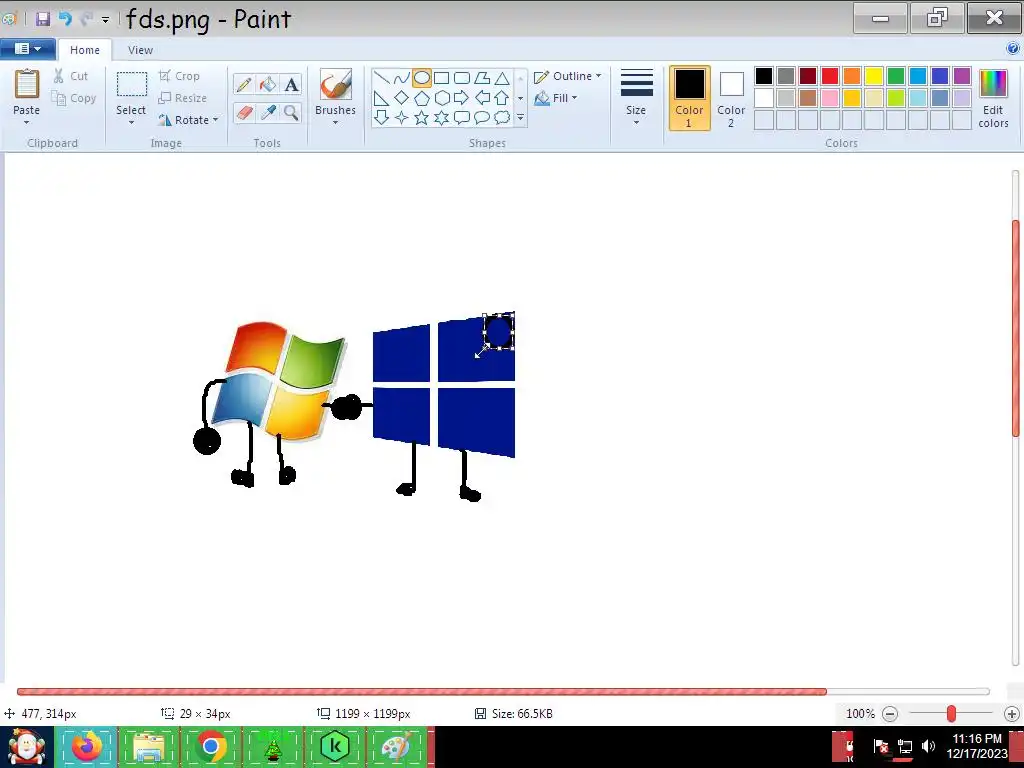The width and height of the screenshot is (1024, 768).
Task: Open the Paint Help question mark icon
Action: click(x=1013, y=48)
